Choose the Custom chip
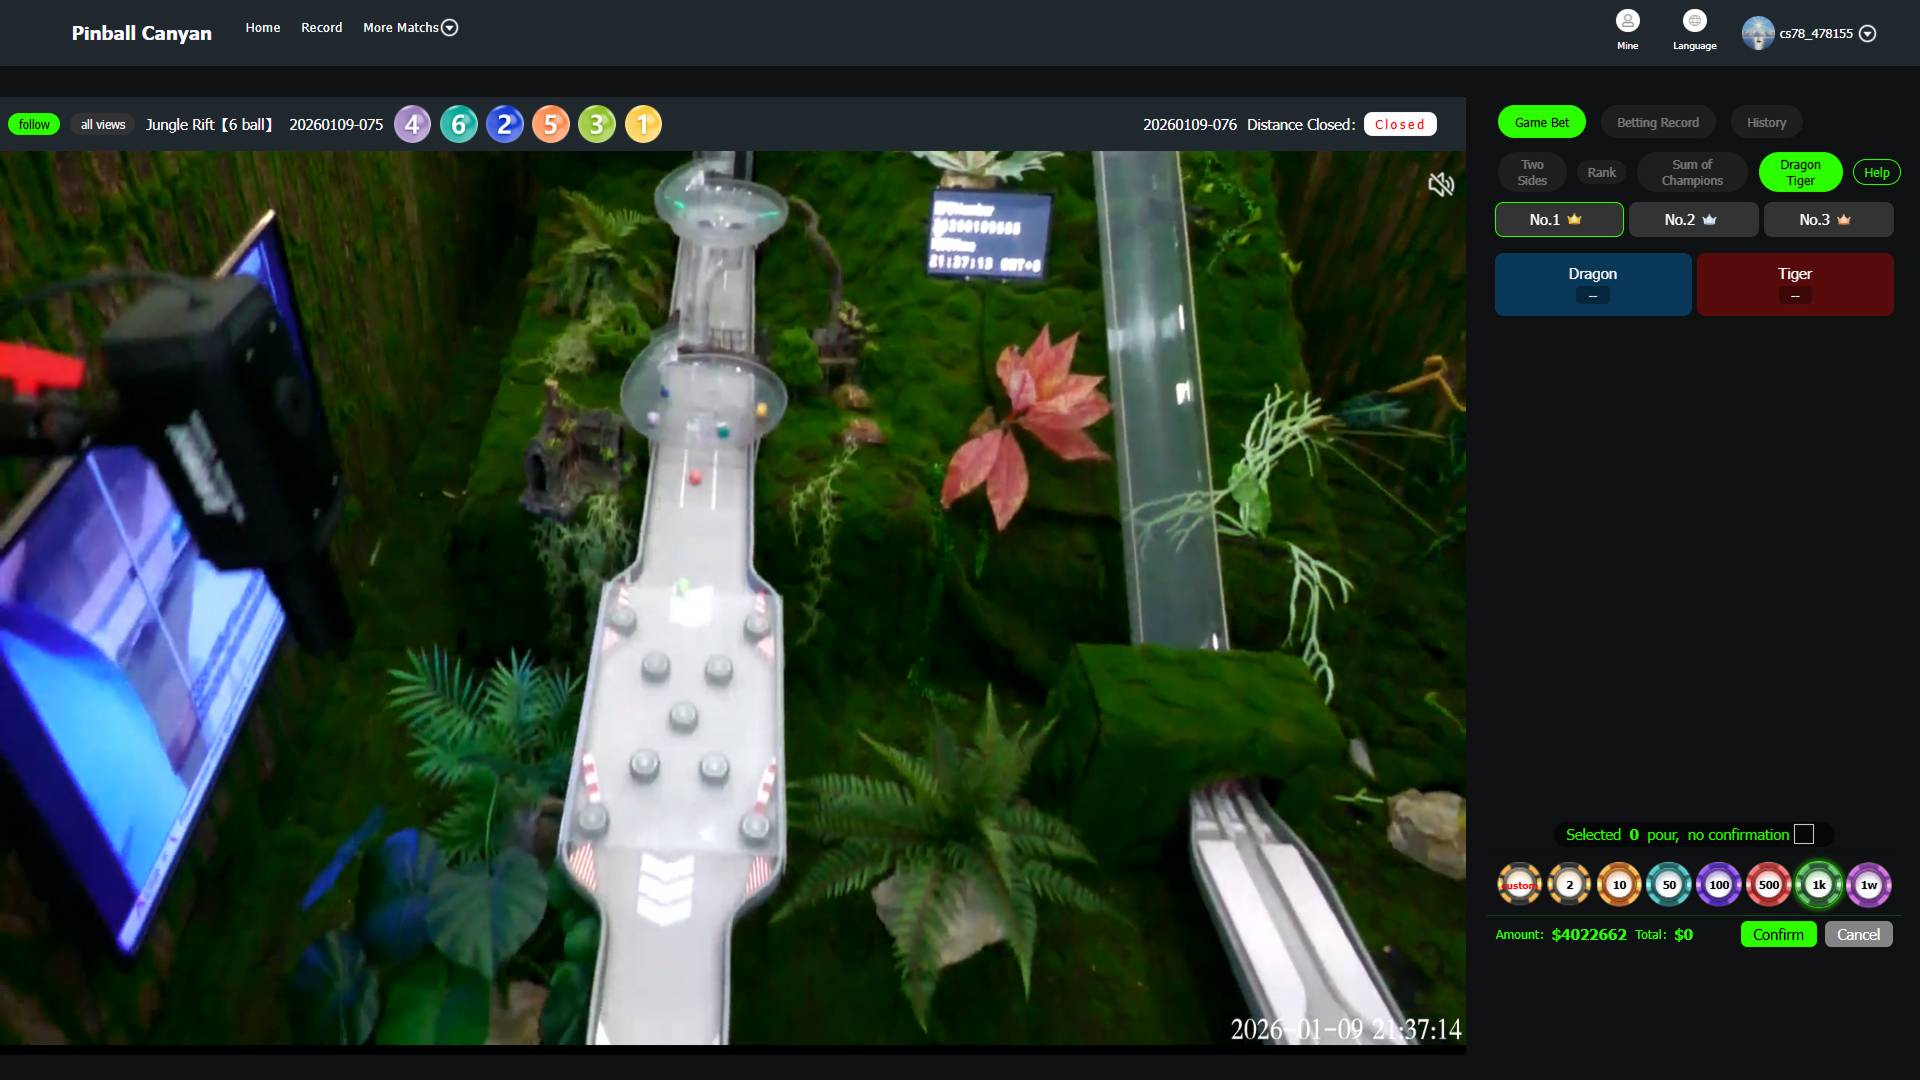The image size is (1920, 1080). pos(1519,885)
